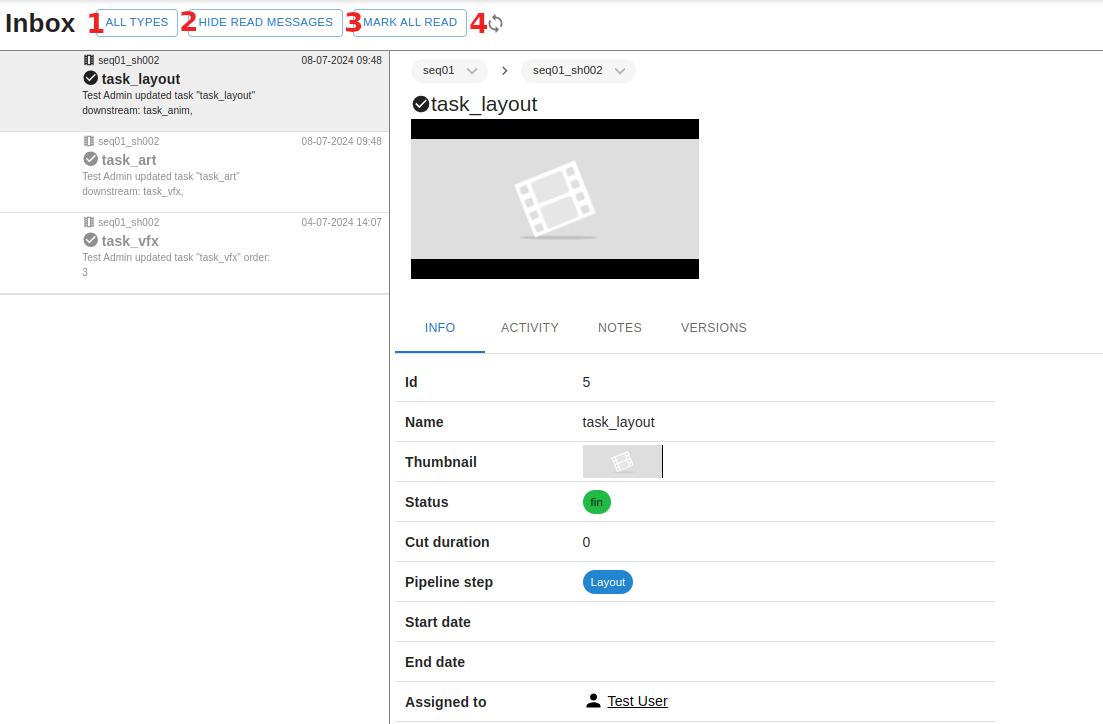Click the check icon beside task_art message
Screen dimensions: 1103x724
pos(90,159)
